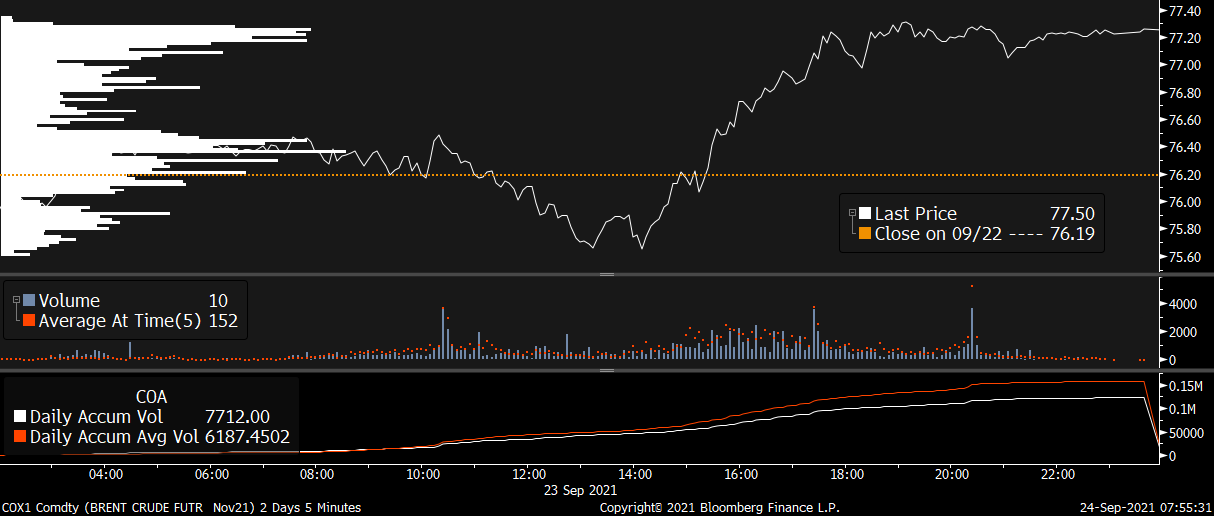The height and width of the screenshot is (516, 1214).
Task: Click the red Average At Time swatch
Action: tap(29, 321)
